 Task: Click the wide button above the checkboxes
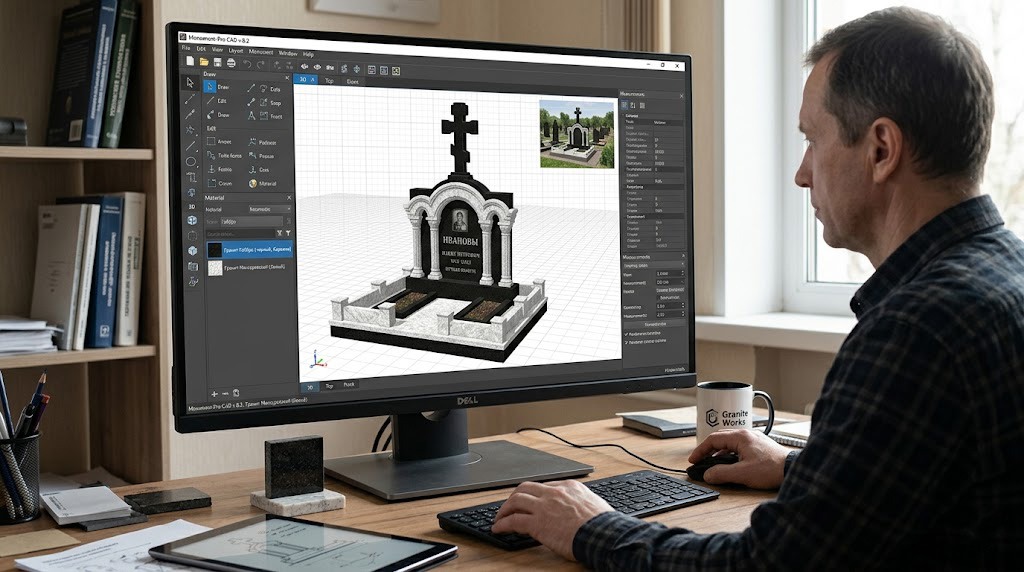click(x=655, y=324)
